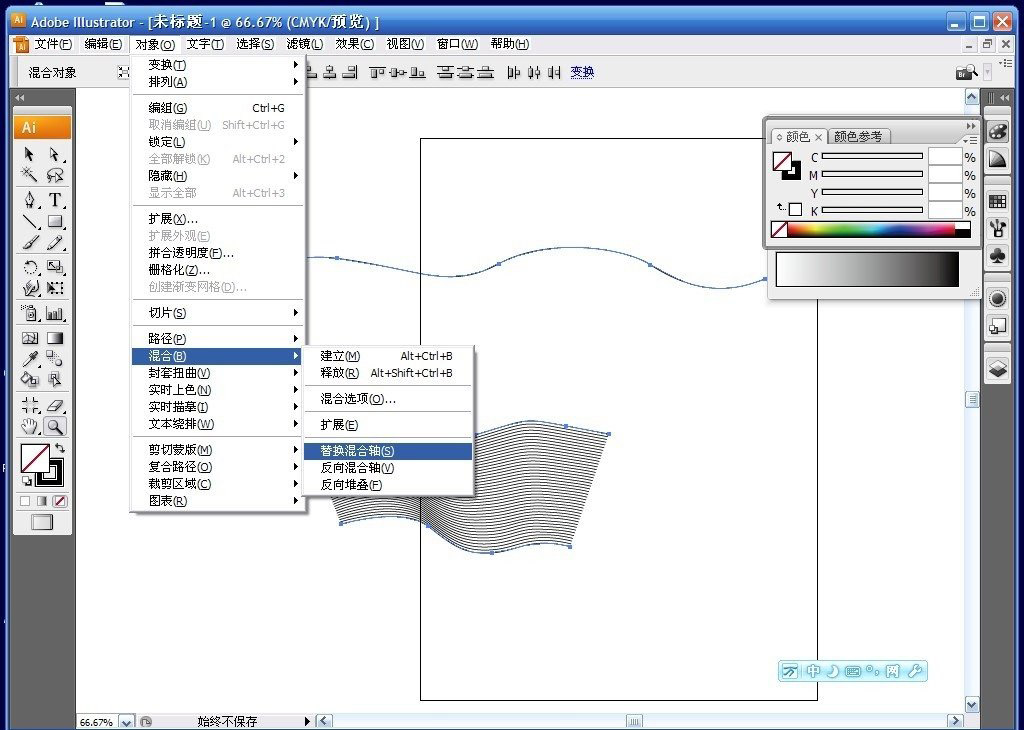This screenshot has width=1024, height=730.
Task: Open the Color panel from the right dock
Action: pyautogui.click(x=997, y=133)
